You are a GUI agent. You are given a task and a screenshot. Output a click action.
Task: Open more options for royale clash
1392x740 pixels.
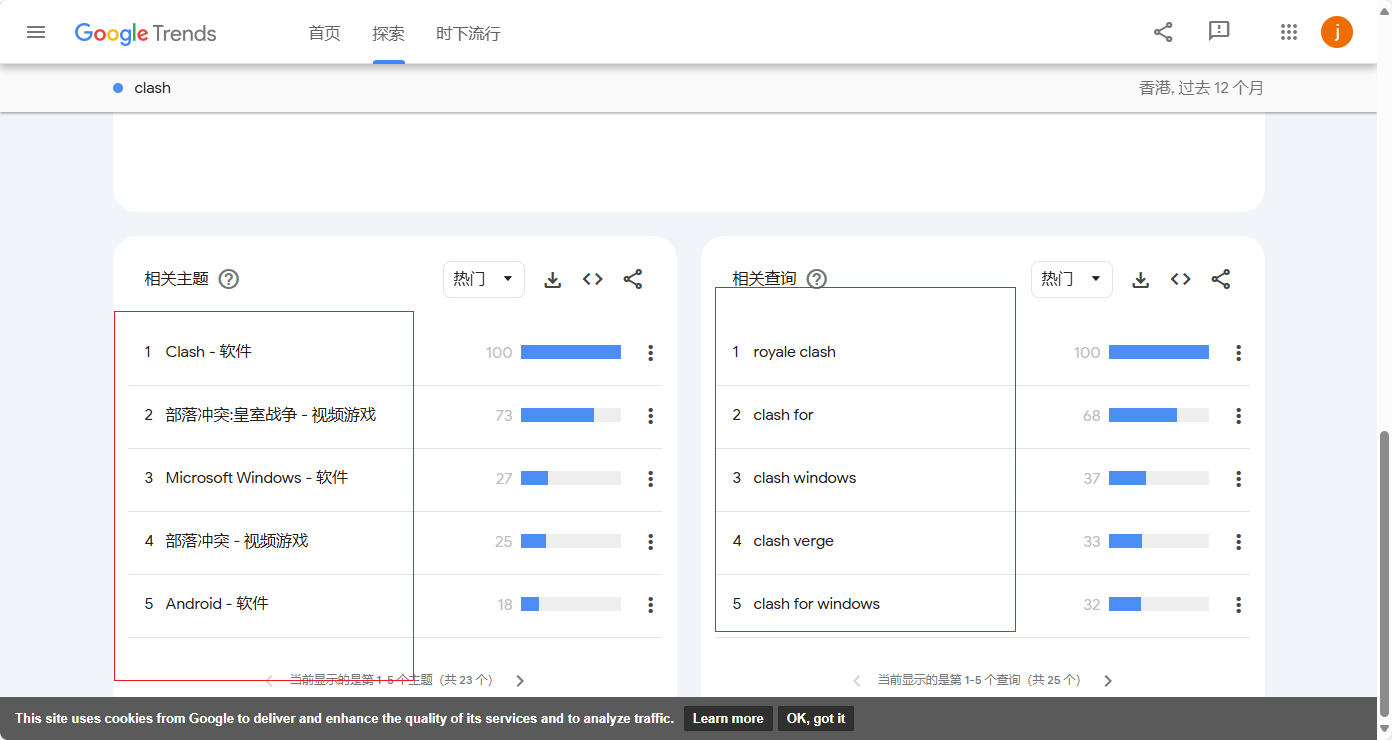click(x=1239, y=353)
